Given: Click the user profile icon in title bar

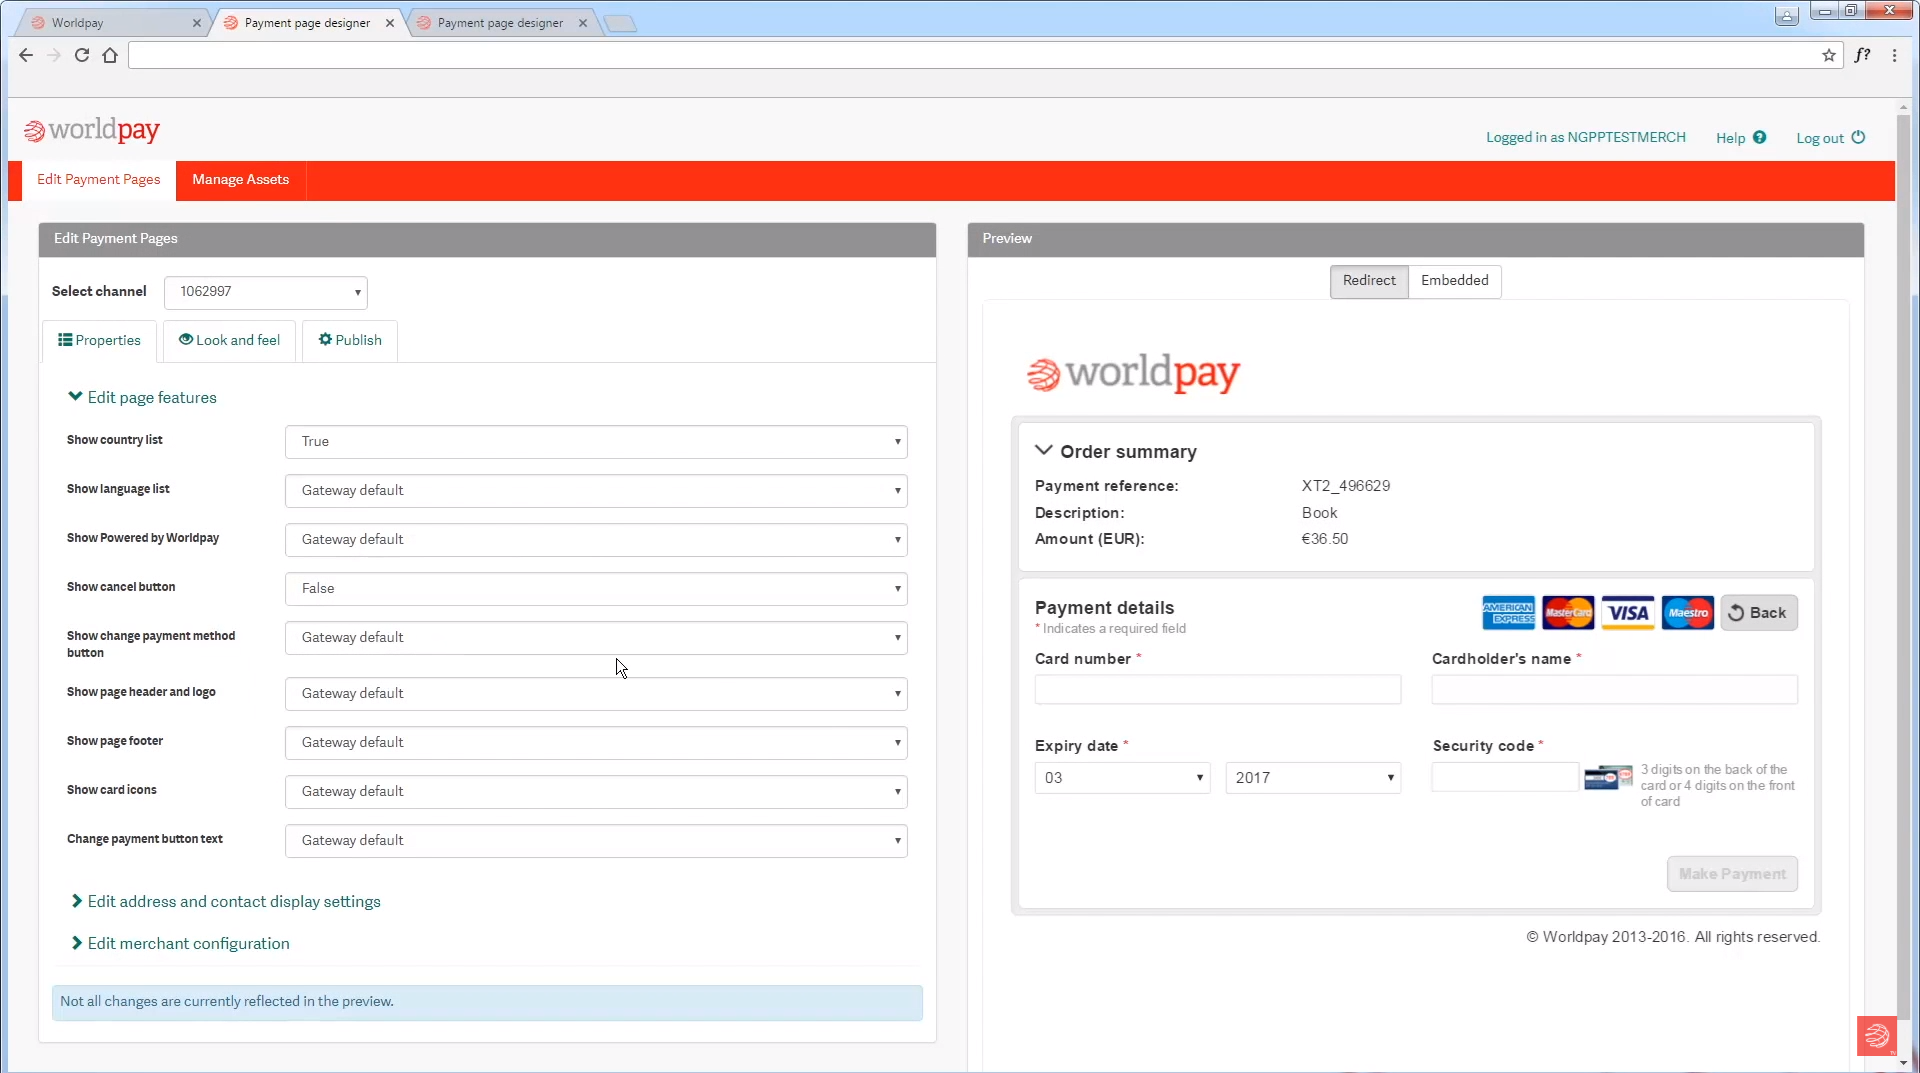Looking at the screenshot, I should point(1787,14).
